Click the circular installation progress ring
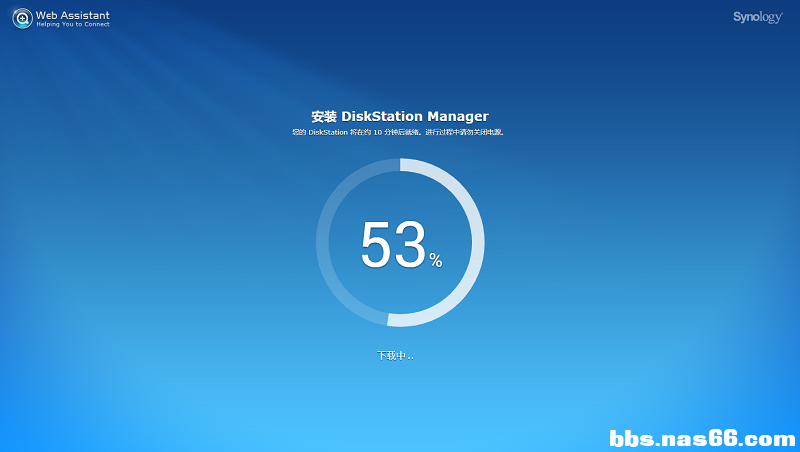 coord(400,242)
